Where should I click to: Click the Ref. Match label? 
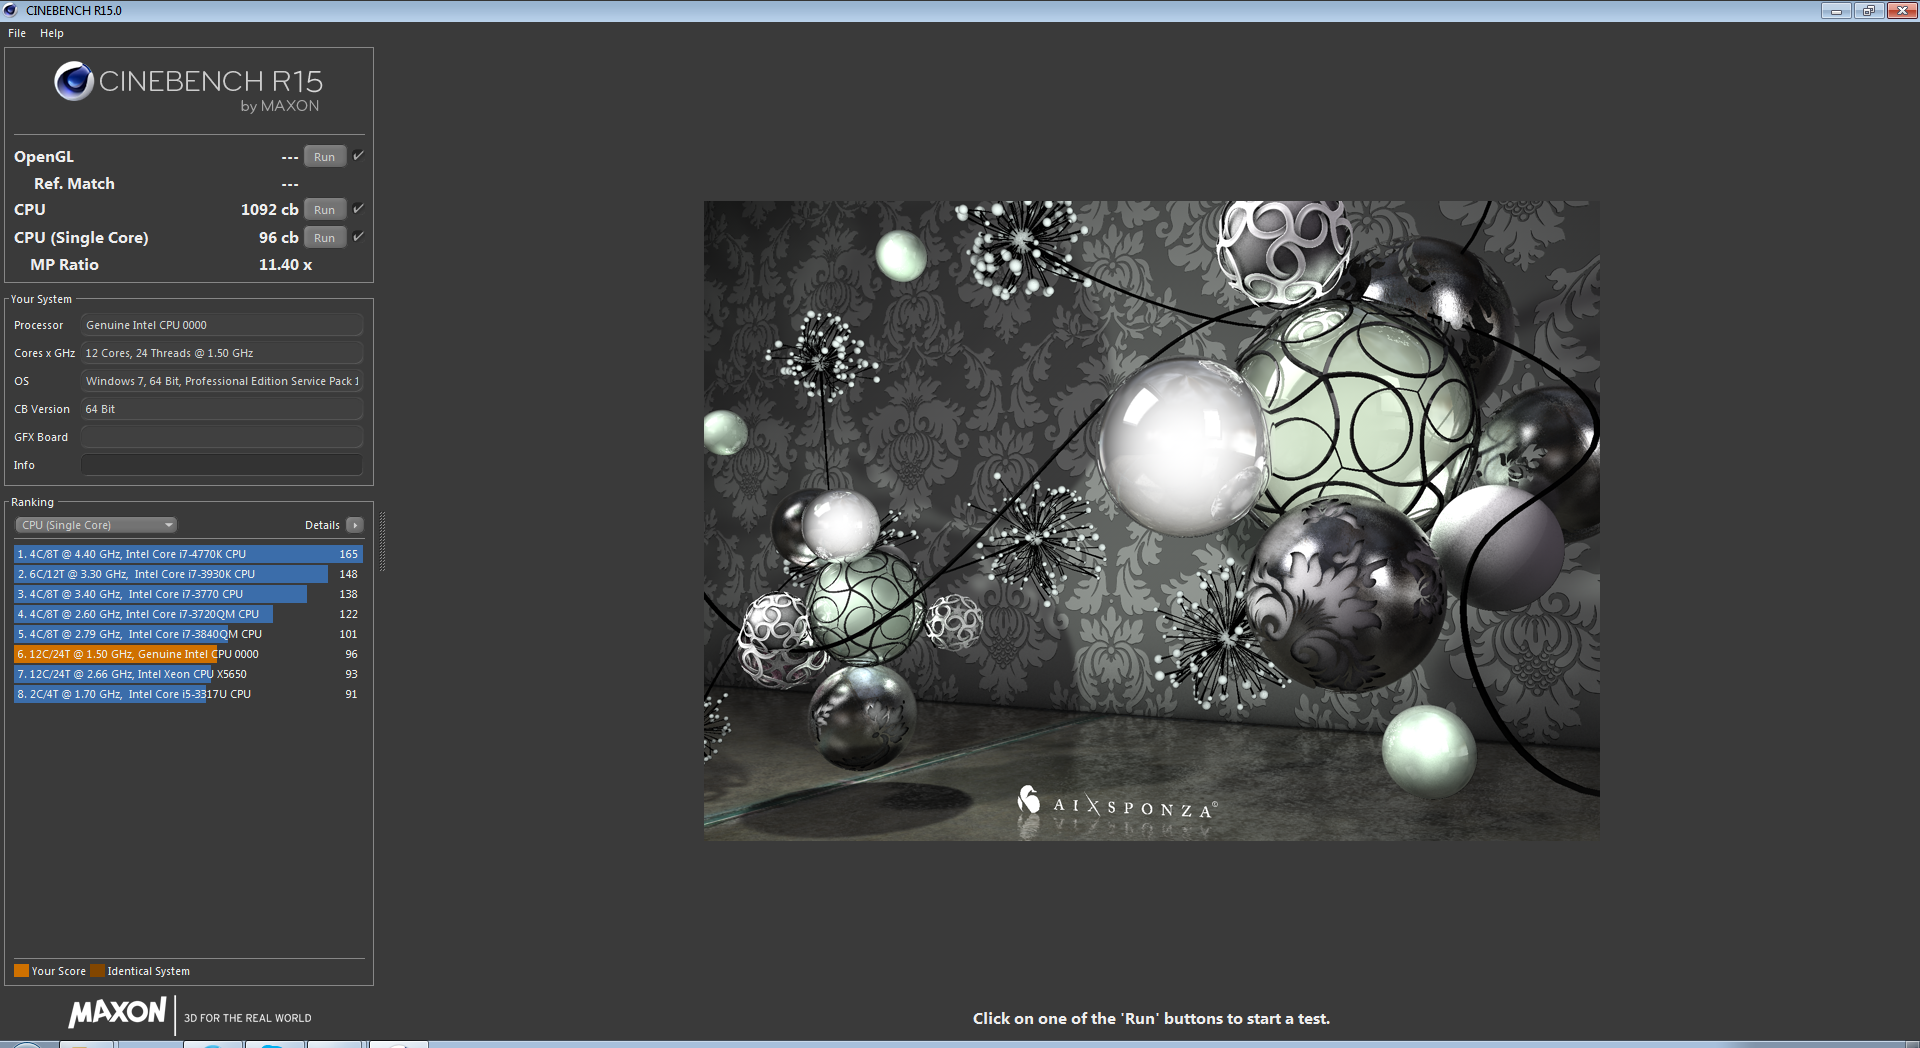click(74, 184)
